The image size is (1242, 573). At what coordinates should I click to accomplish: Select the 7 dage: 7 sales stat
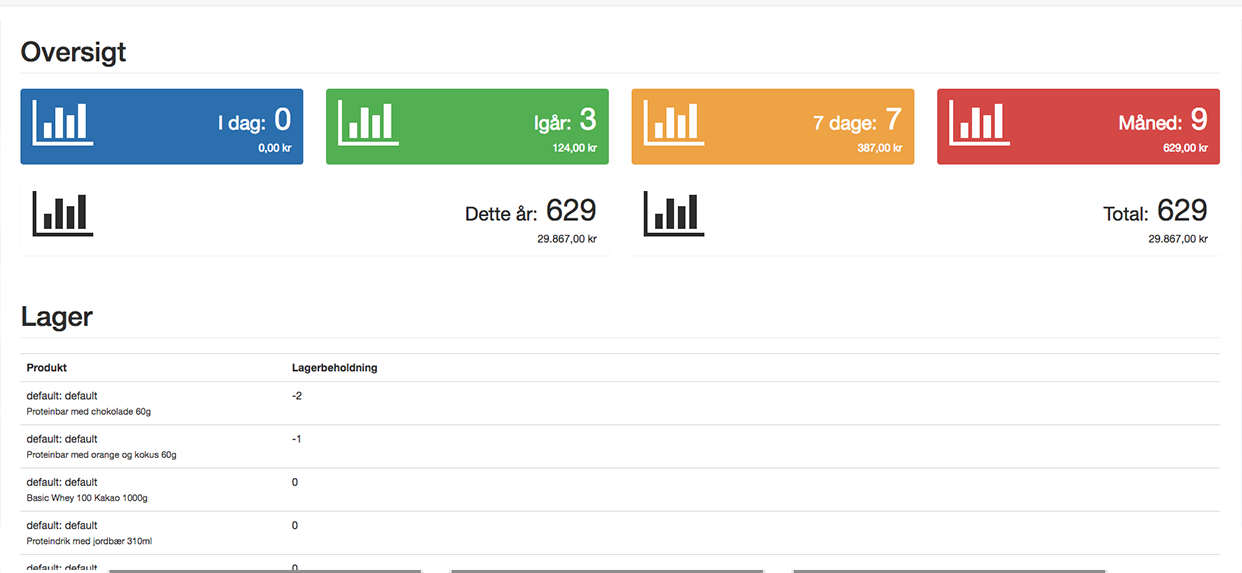(857, 122)
